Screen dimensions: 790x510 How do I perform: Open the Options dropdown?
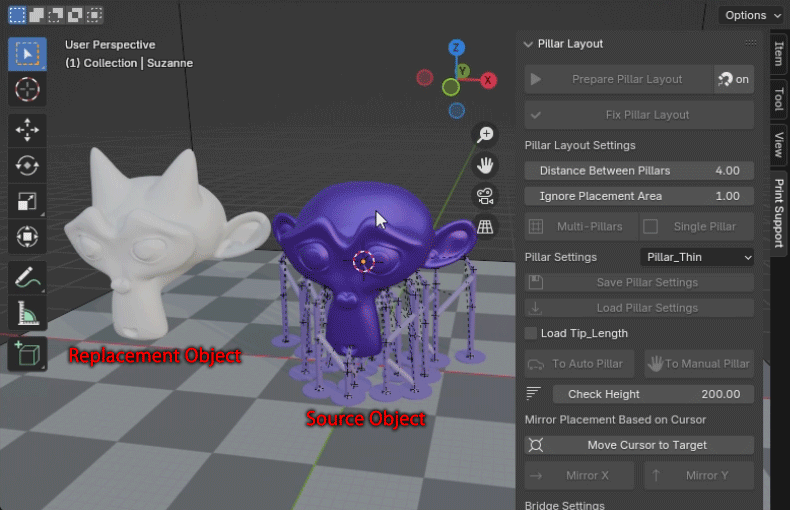point(753,15)
